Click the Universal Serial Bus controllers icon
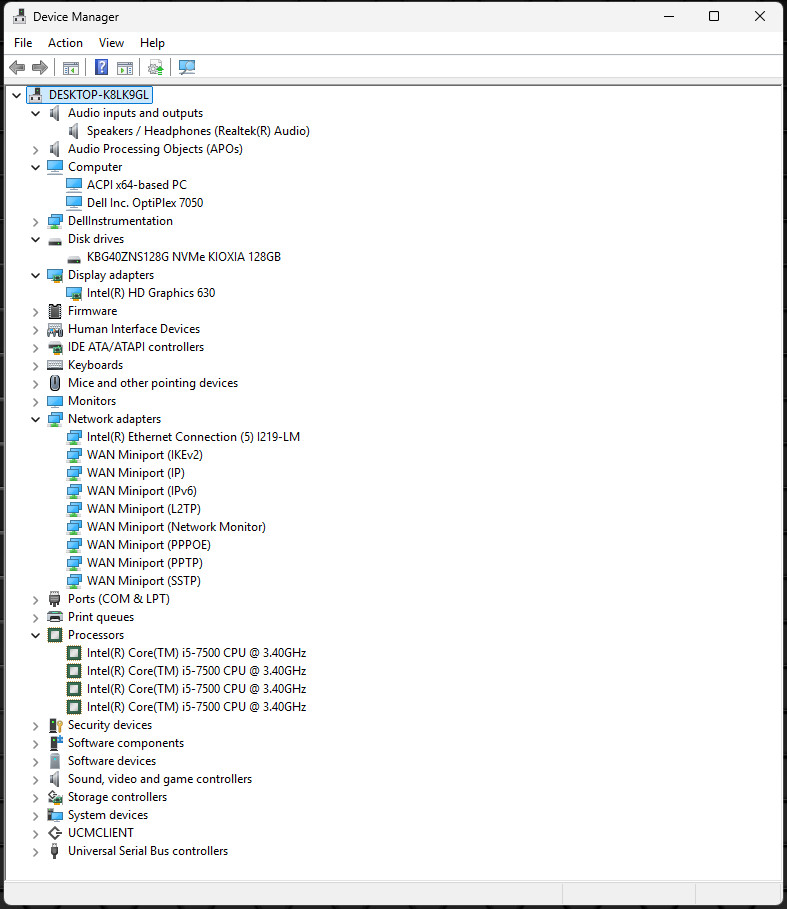The image size is (787, 909). [54, 851]
